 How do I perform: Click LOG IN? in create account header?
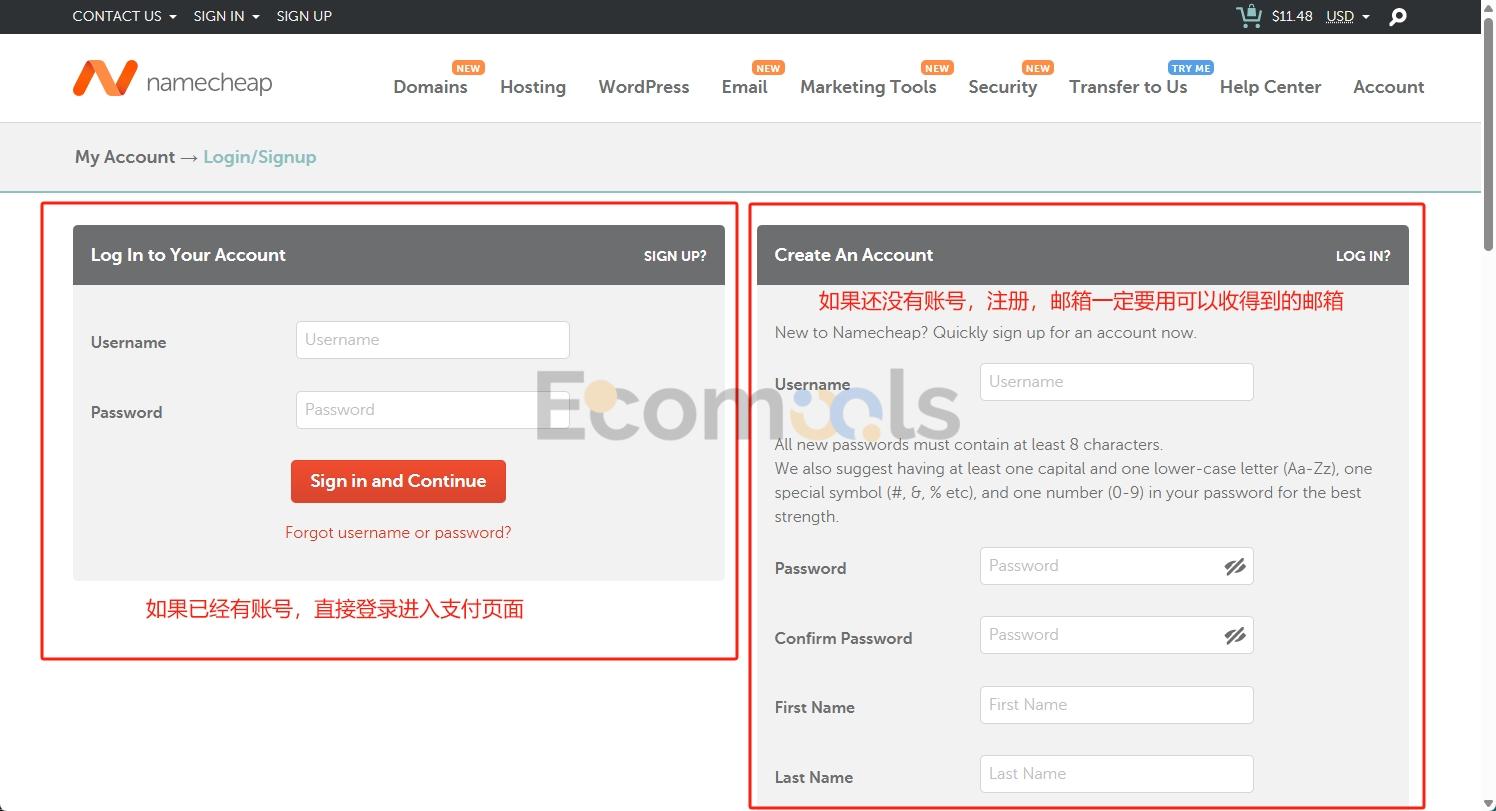coord(1363,256)
